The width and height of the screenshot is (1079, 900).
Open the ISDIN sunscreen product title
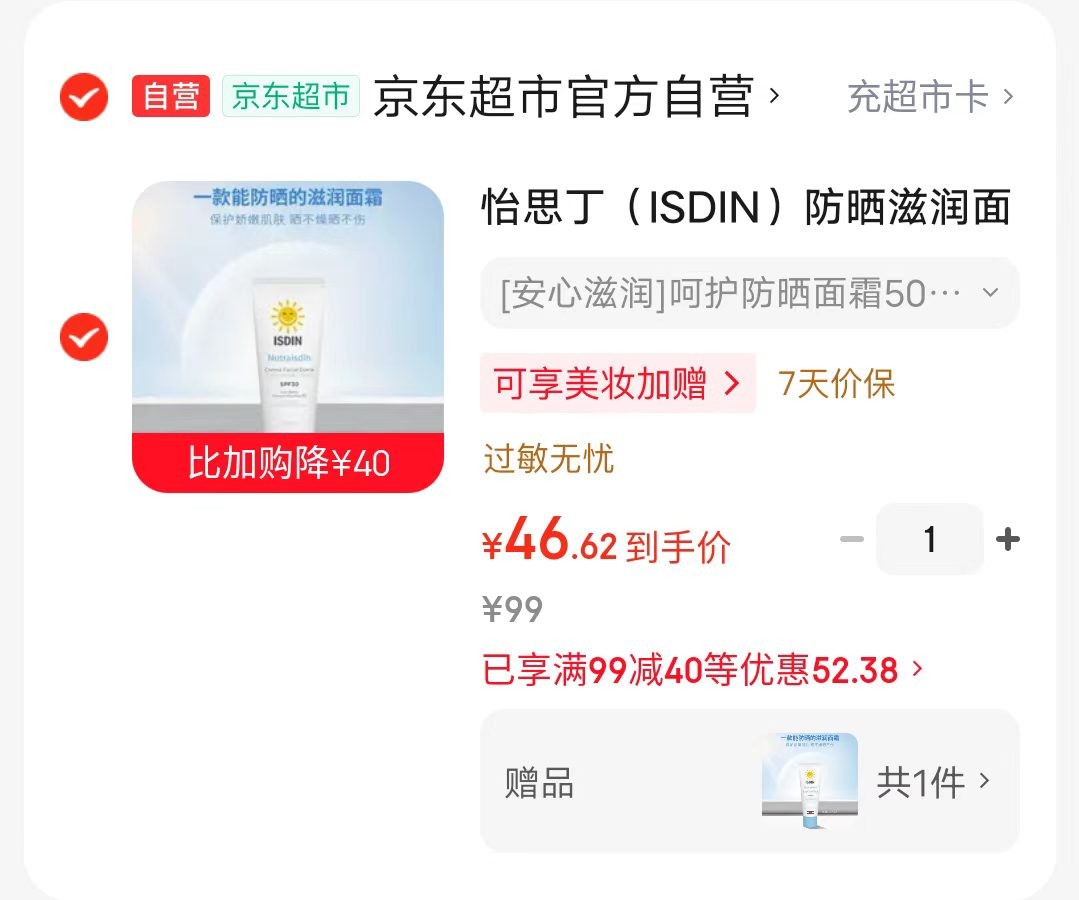[745, 209]
